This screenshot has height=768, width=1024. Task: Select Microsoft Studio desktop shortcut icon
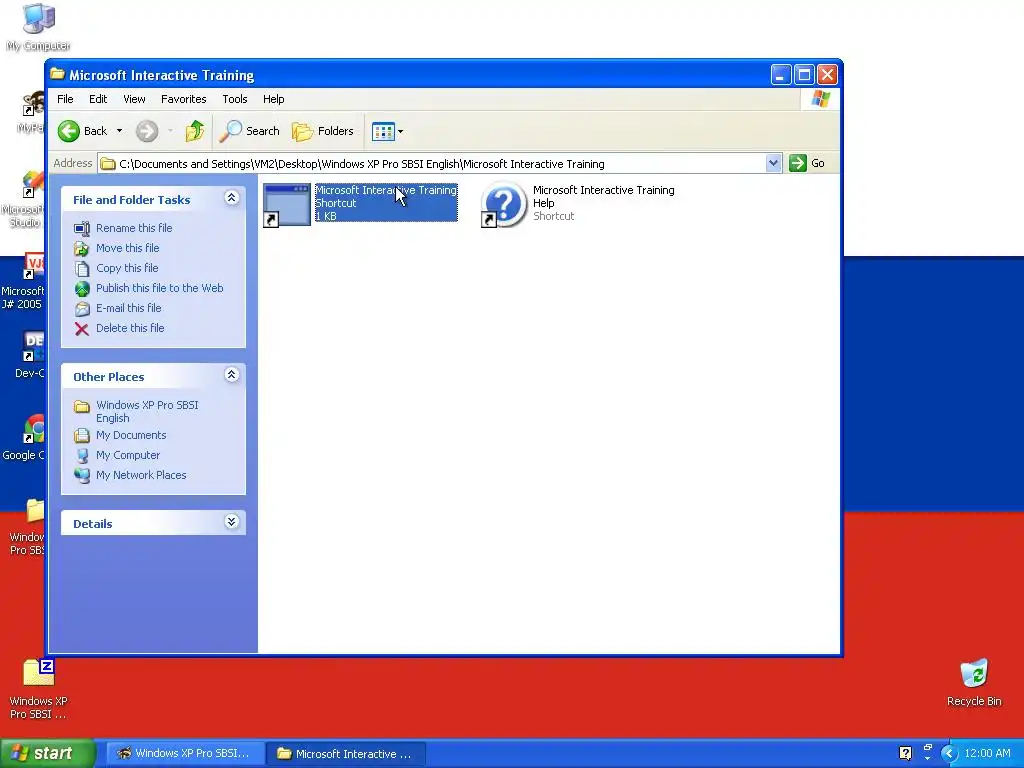[22, 199]
